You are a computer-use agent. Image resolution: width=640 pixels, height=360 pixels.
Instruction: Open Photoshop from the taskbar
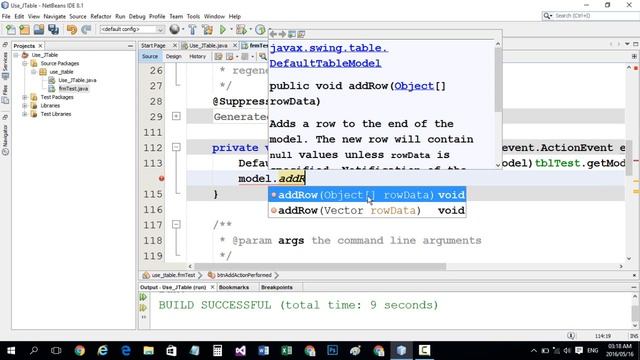(332, 350)
